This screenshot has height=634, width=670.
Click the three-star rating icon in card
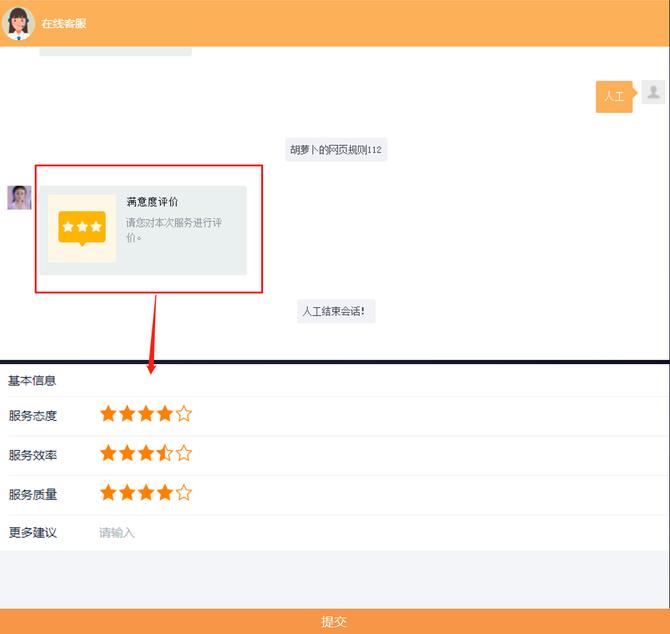point(82,228)
